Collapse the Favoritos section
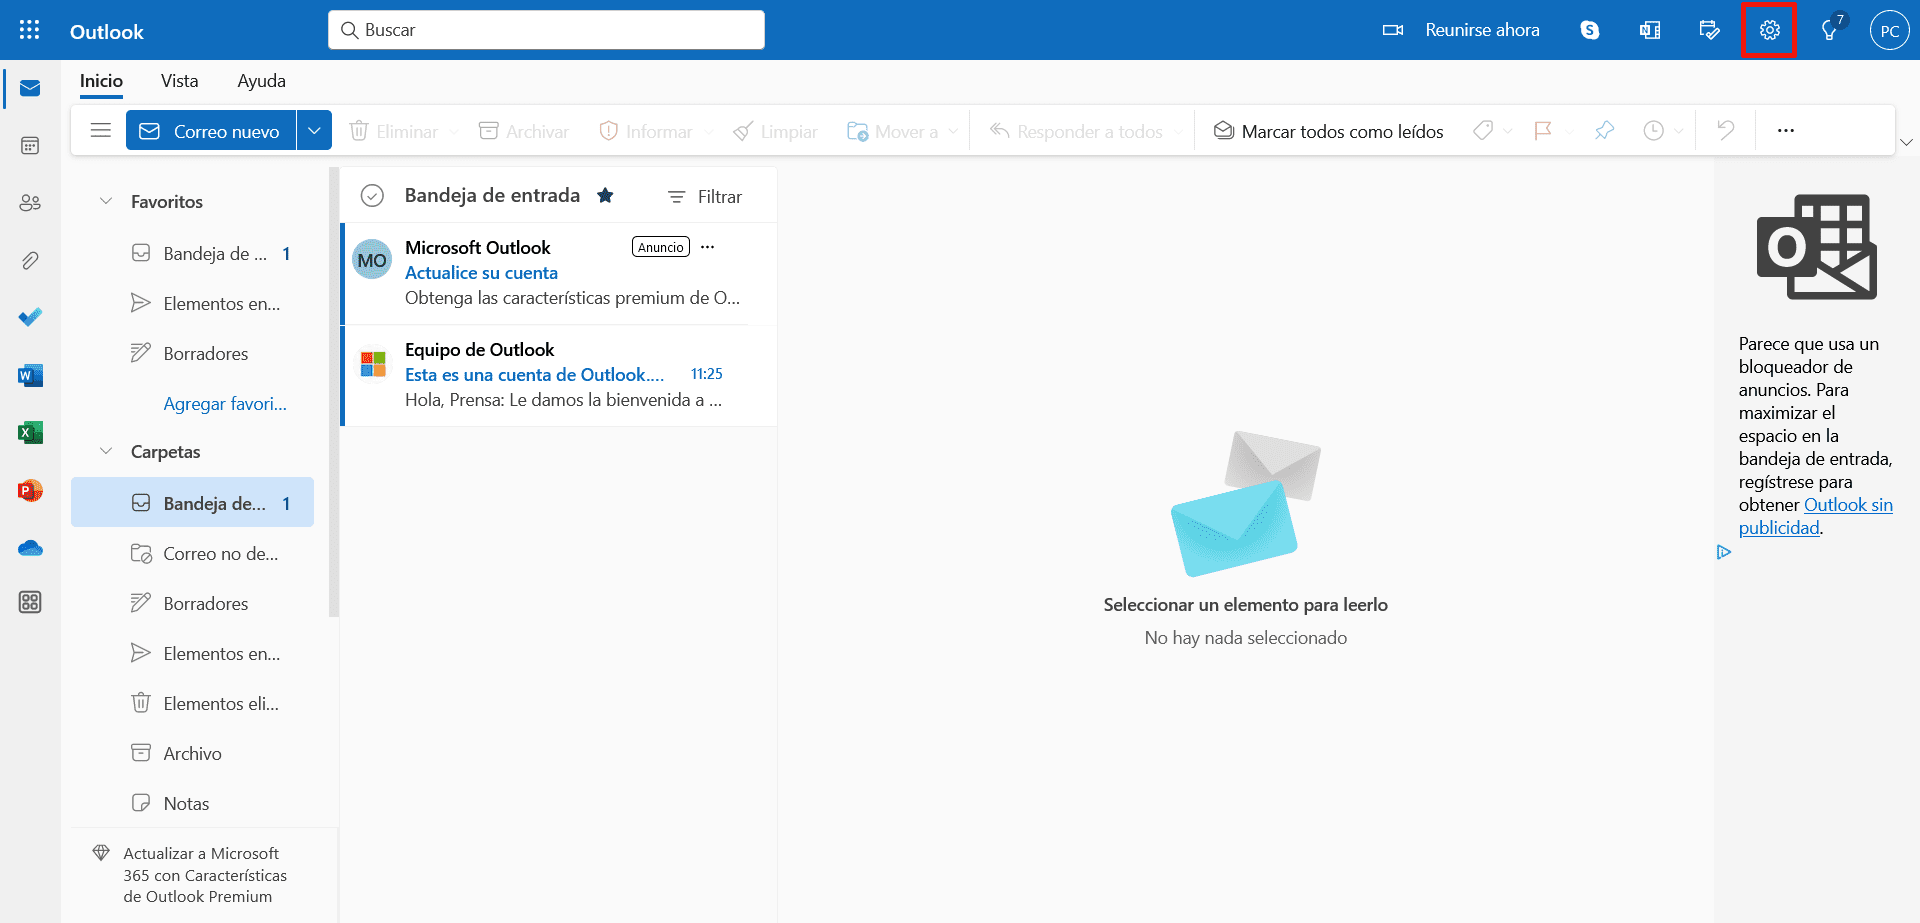Screen dimensions: 1920x923 (106, 201)
